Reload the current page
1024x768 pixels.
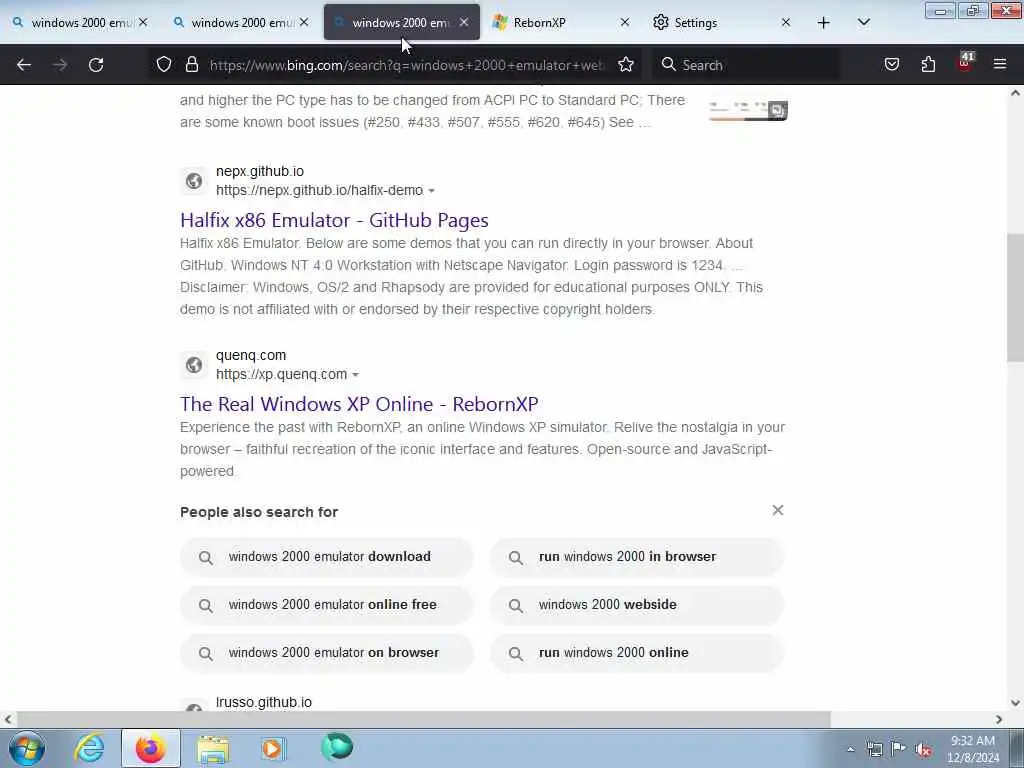tap(96, 65)
